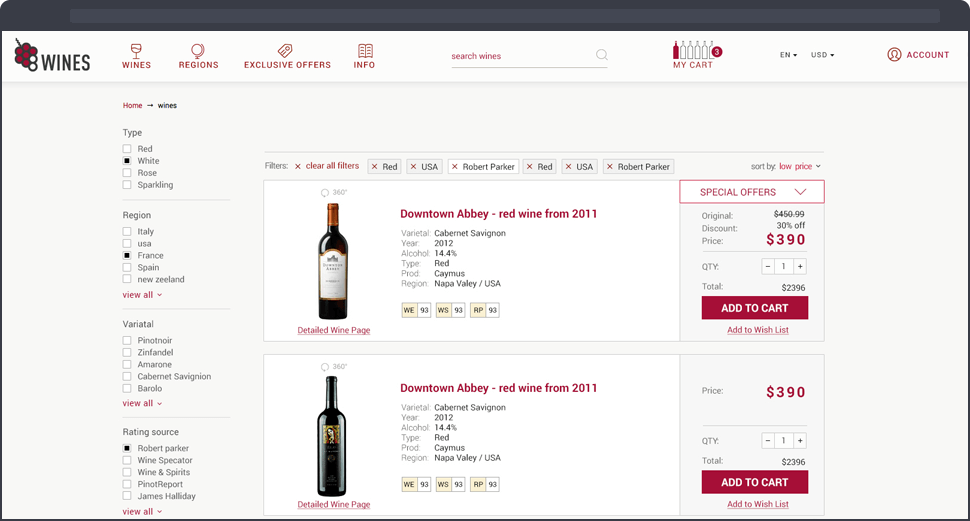Click clear all filters link
The image size is (970, 521).
click(332, 166)
